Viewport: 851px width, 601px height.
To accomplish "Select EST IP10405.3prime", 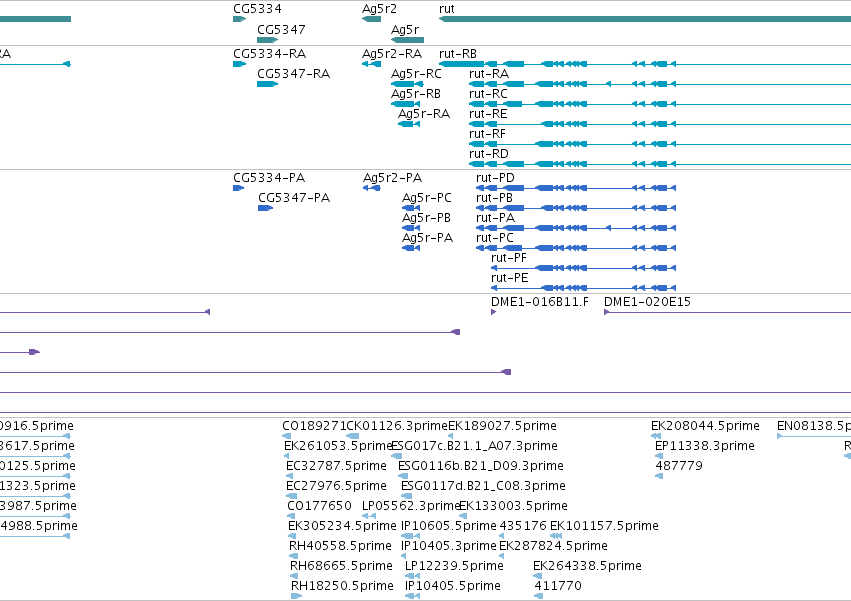I will pyautogui.click(x=404, y=556).
